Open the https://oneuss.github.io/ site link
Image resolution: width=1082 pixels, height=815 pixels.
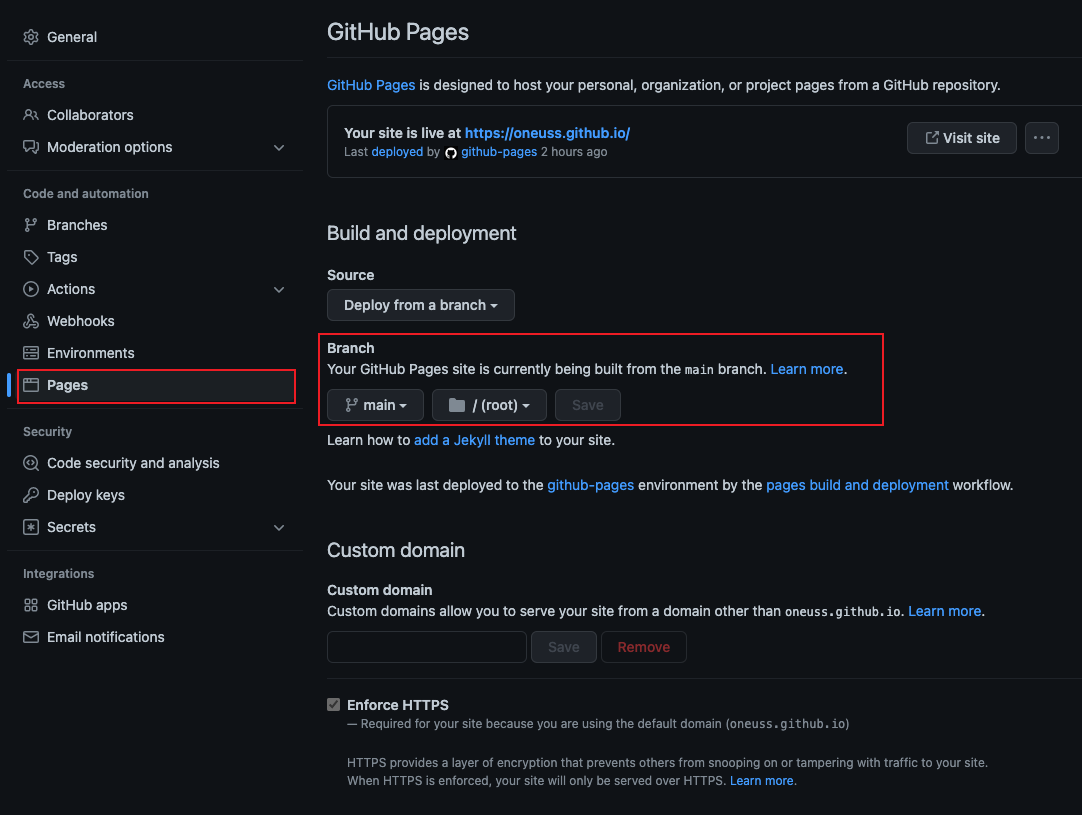[547, 133]
